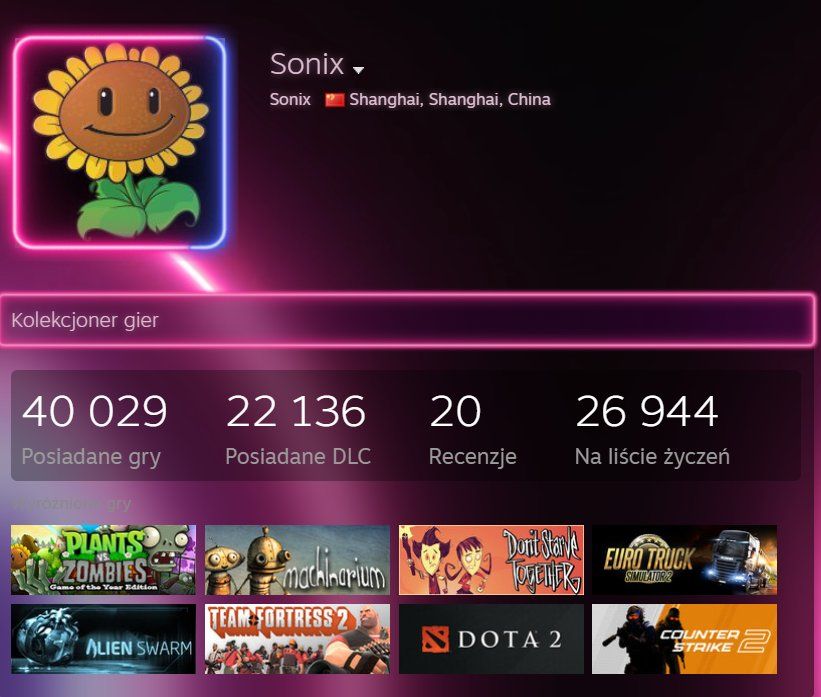Screen dimensions: 821x697
Task: Open the Kolekcjoner gier showcase header
Action: click(407, 320)
